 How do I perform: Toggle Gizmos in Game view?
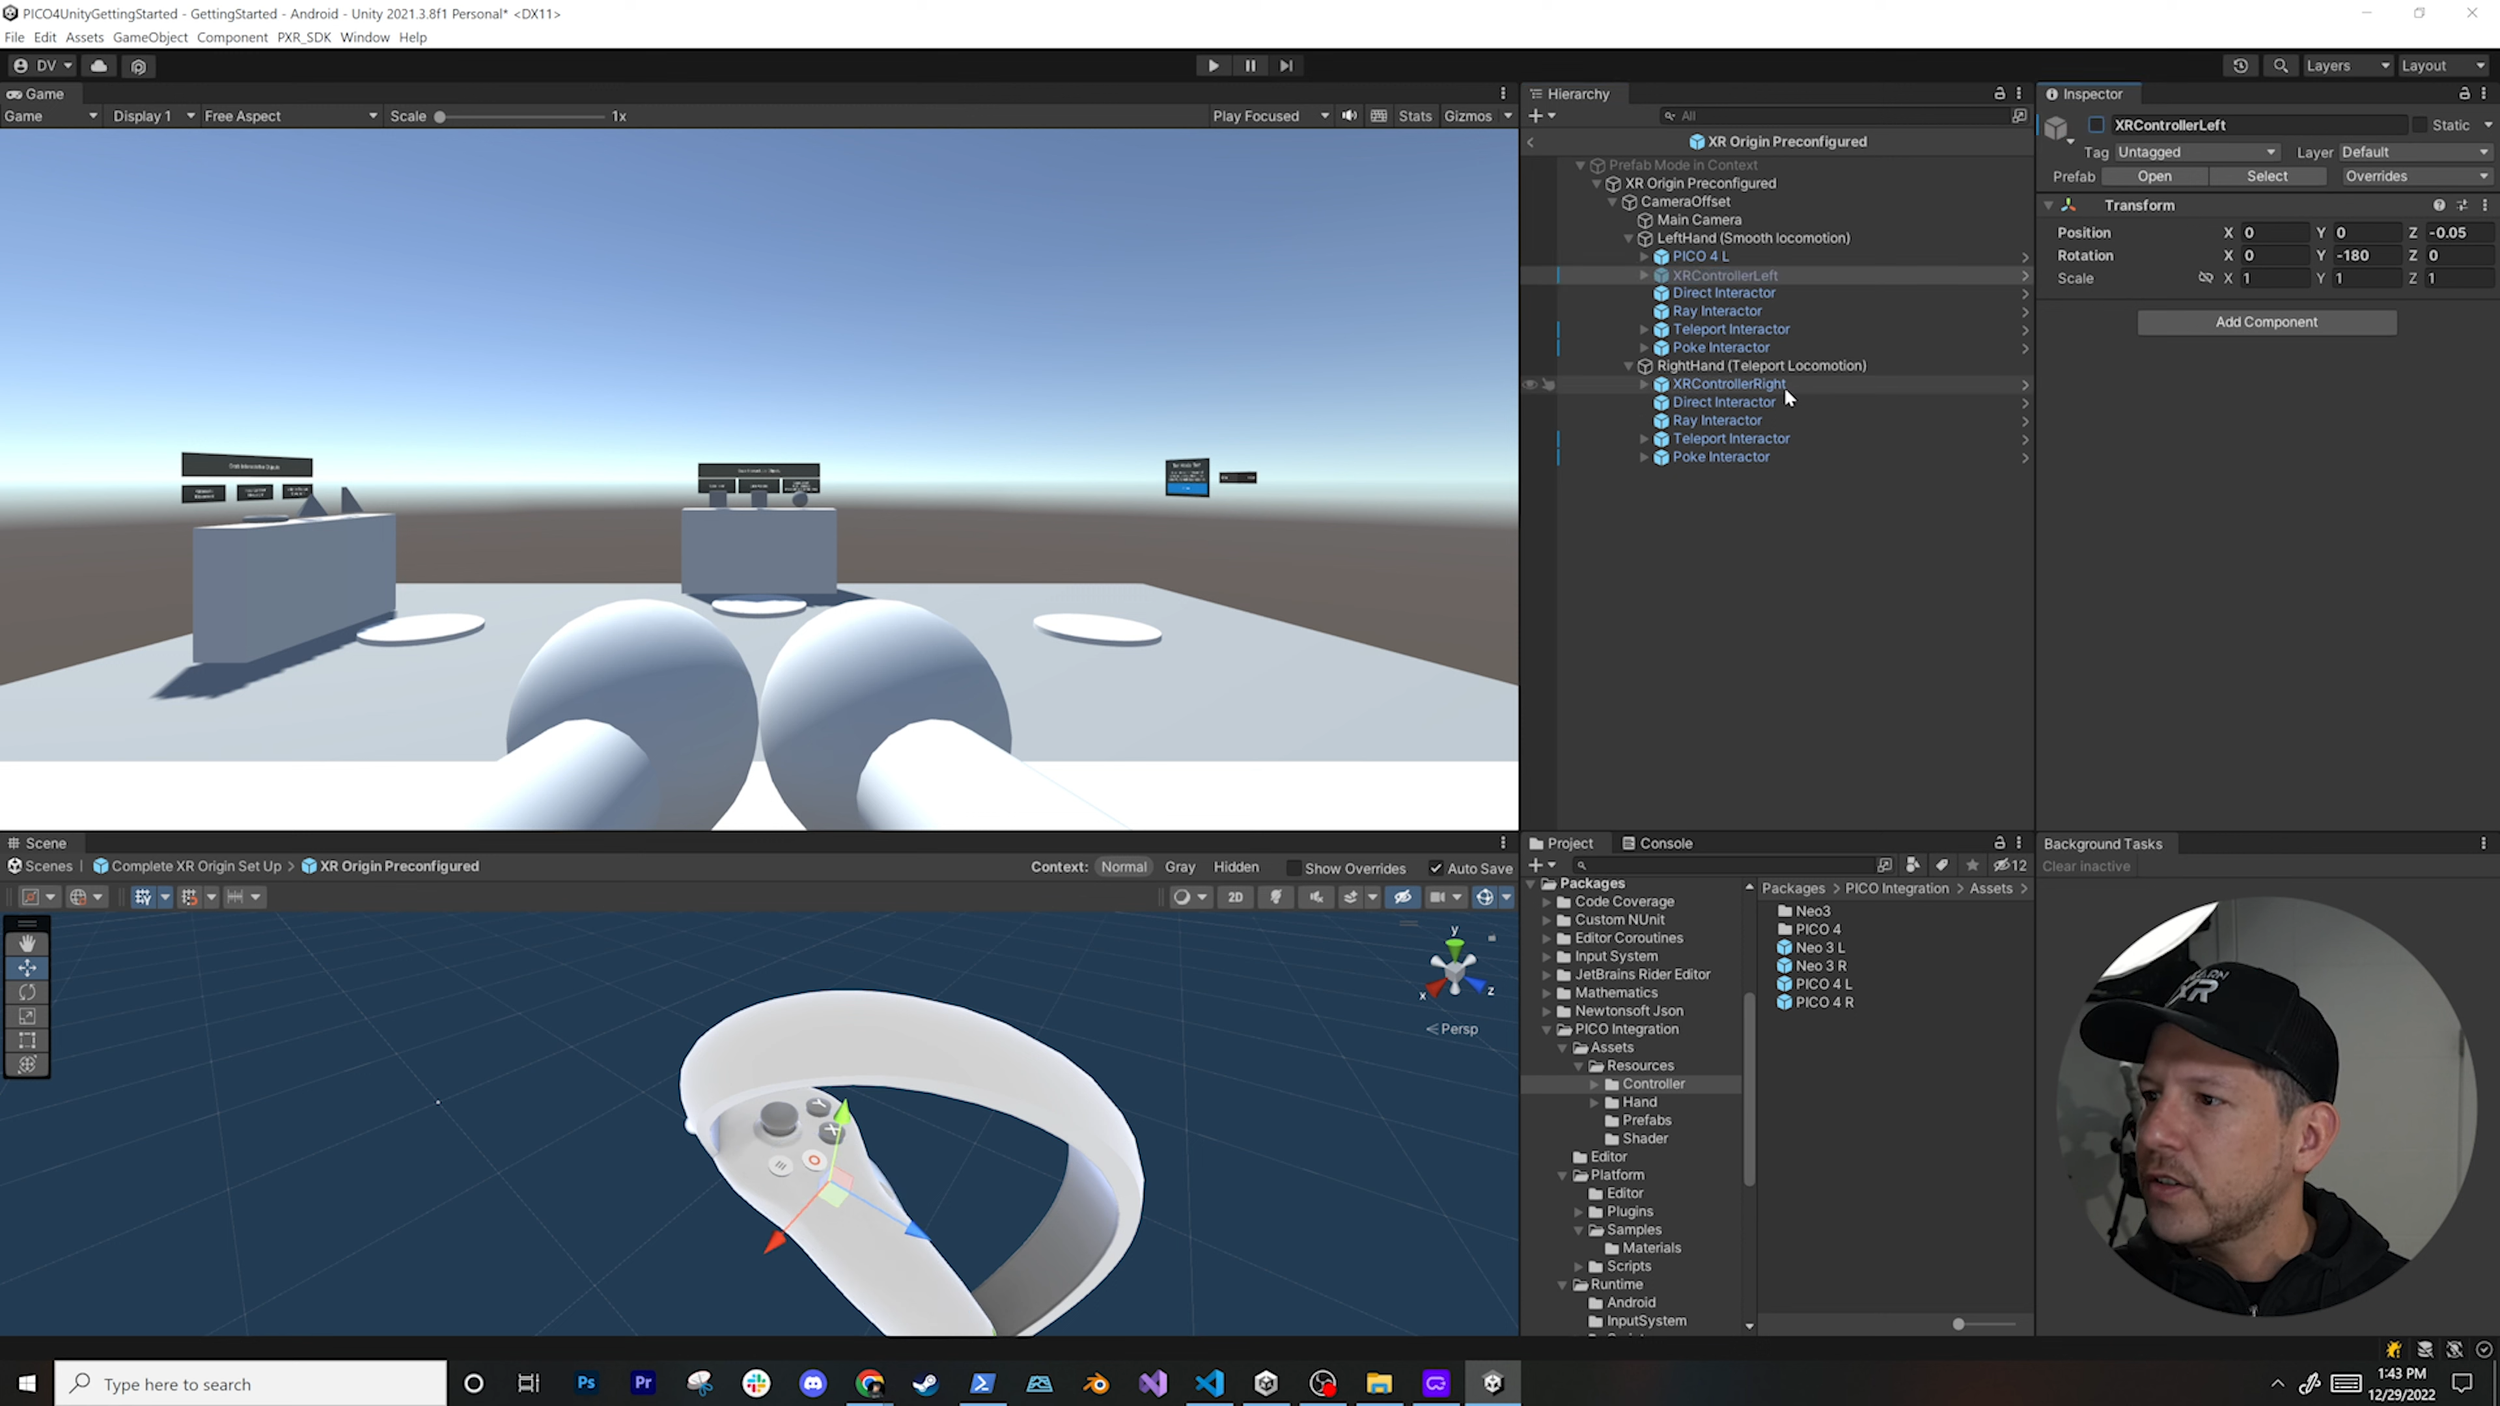[x=1467, y=116]
